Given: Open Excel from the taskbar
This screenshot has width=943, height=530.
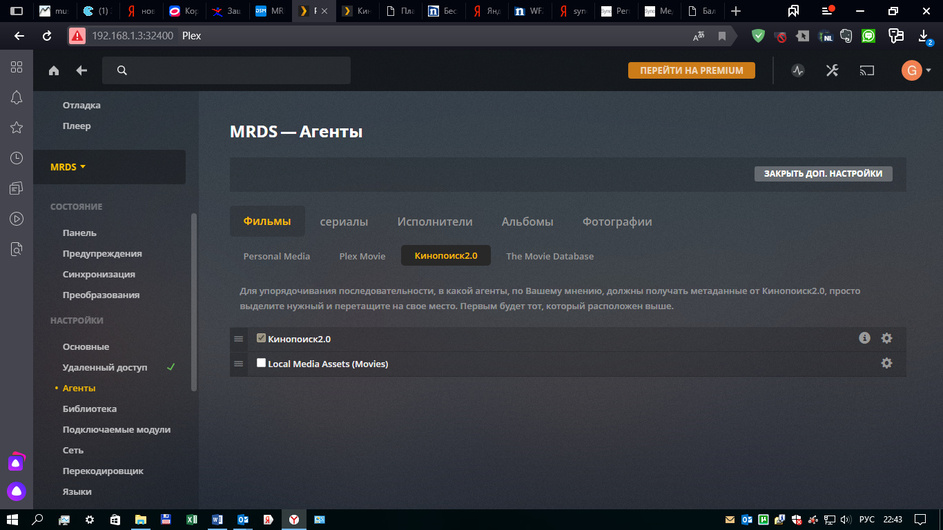Looking at the screenshot, I should (x=191, y=519).
